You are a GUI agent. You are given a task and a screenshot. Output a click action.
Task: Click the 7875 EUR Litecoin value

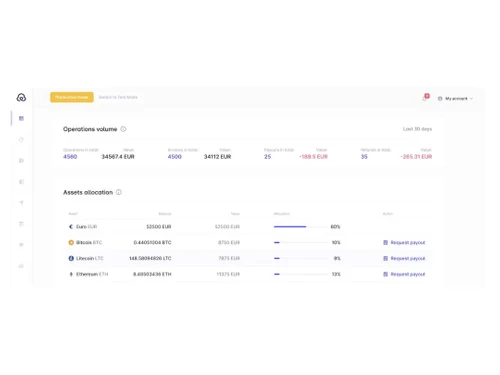click(229, 258)
